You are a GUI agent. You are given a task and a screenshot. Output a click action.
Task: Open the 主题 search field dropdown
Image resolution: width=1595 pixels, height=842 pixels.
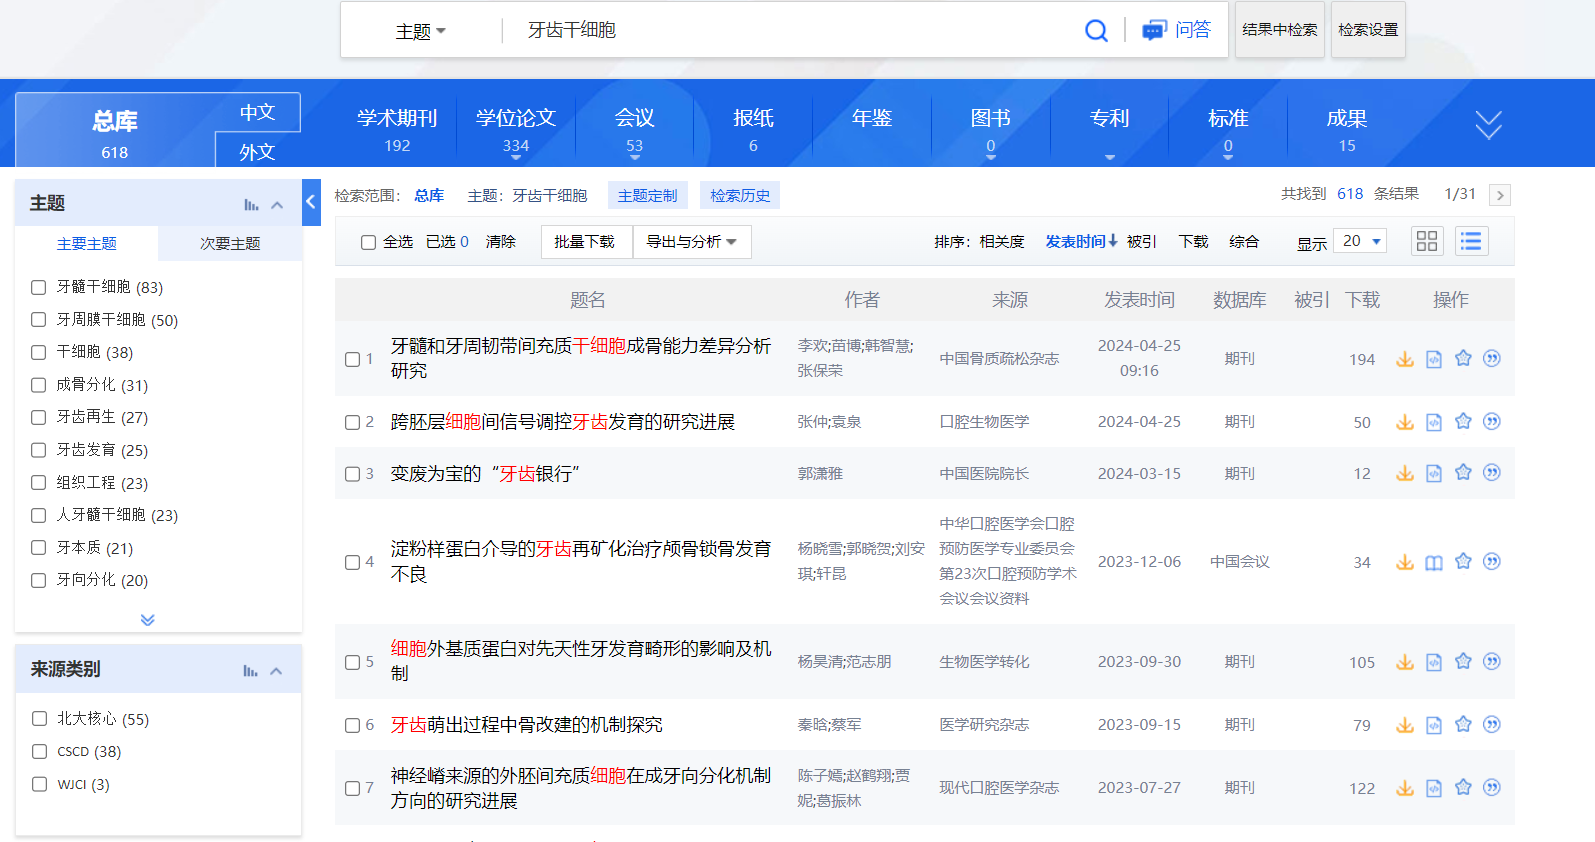click(x=421, y=32)
